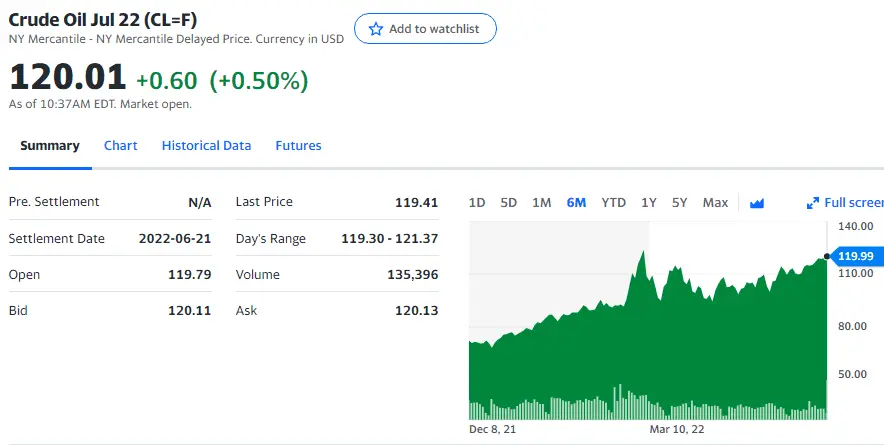The image size is (884, 445).
Task: Open the Summary tab
Action: [50, 146]
